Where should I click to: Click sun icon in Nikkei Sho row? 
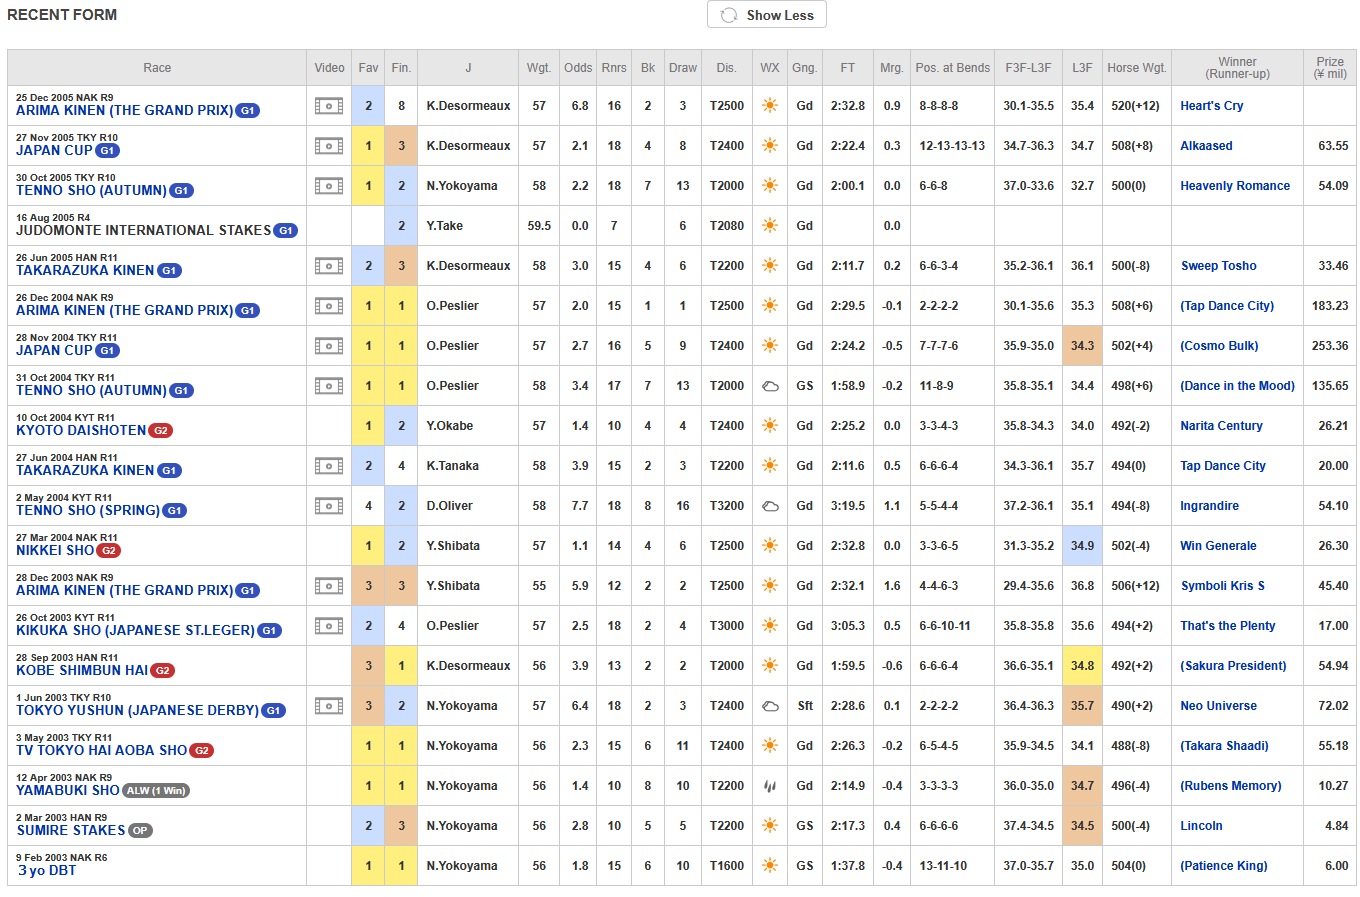tap(770, 546)
